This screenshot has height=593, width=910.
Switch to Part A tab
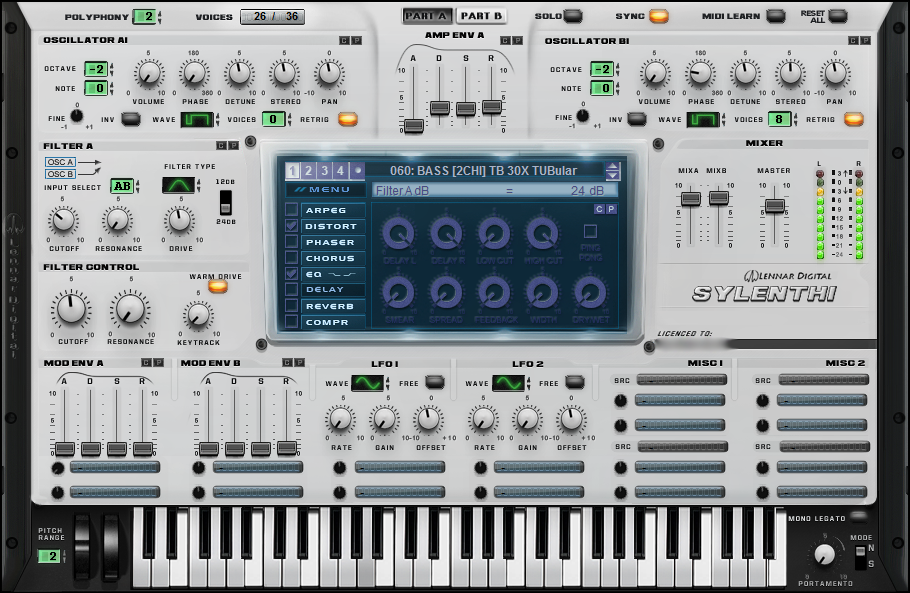tap(427, 16)
